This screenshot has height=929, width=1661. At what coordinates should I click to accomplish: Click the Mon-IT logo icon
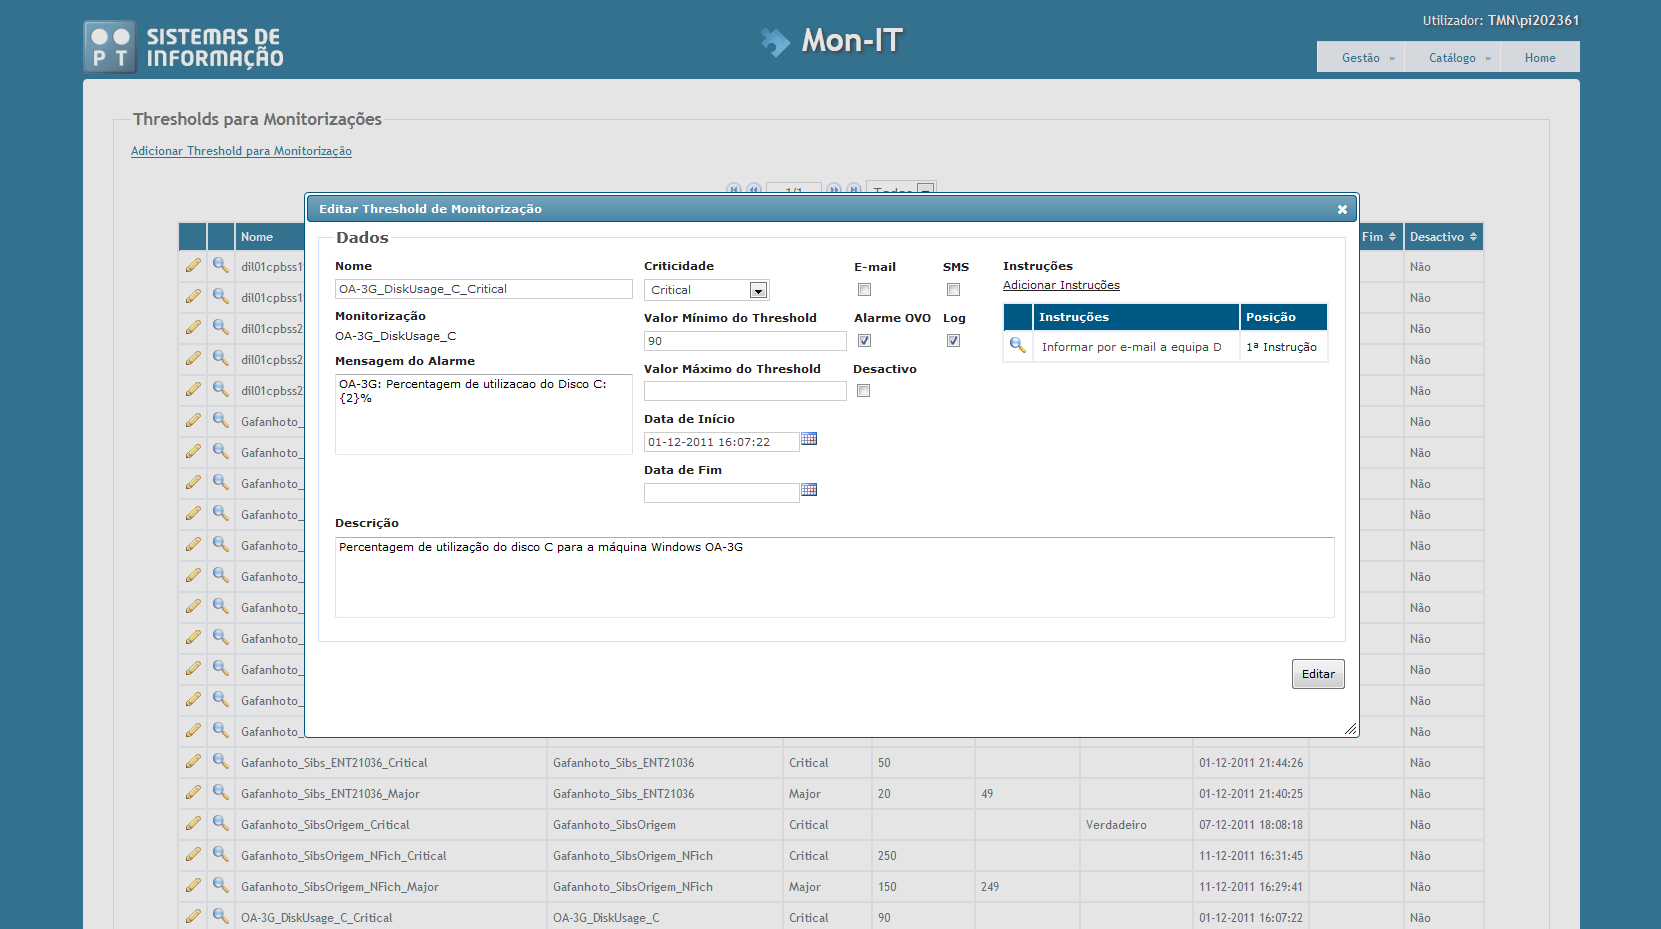coord(775,41)
